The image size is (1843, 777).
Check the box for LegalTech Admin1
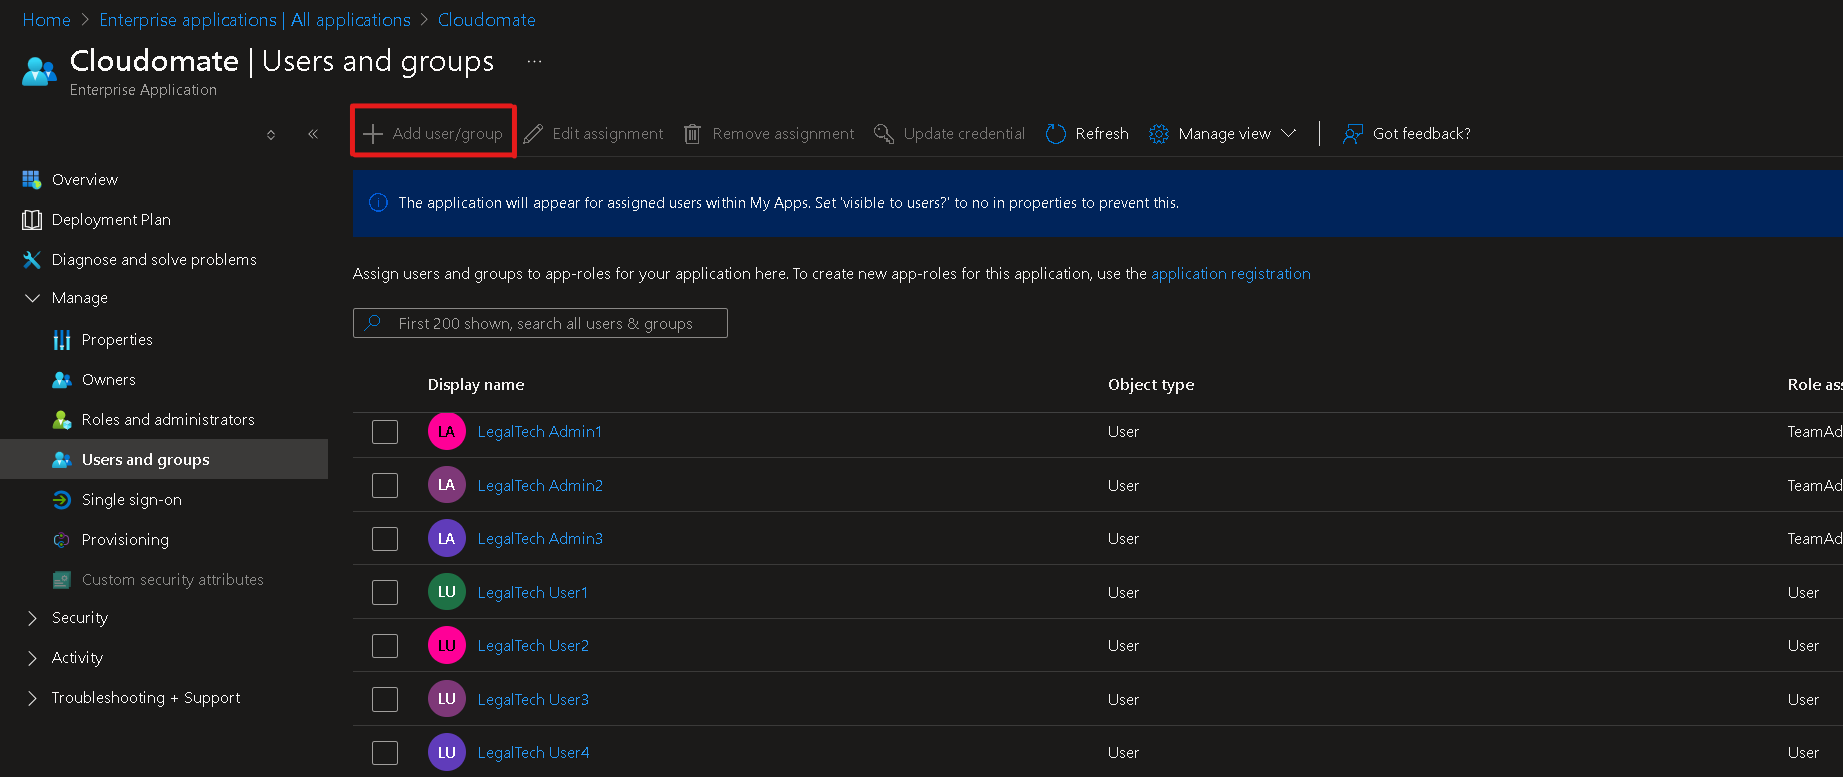pyautogui.click(x=385, y=432)
